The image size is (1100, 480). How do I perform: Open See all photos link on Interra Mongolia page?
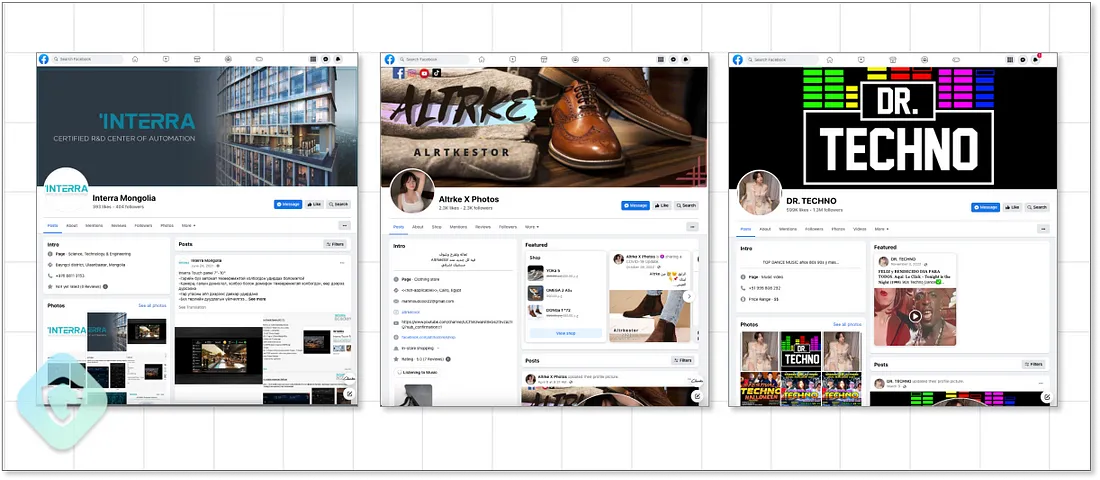click(152, 305)
